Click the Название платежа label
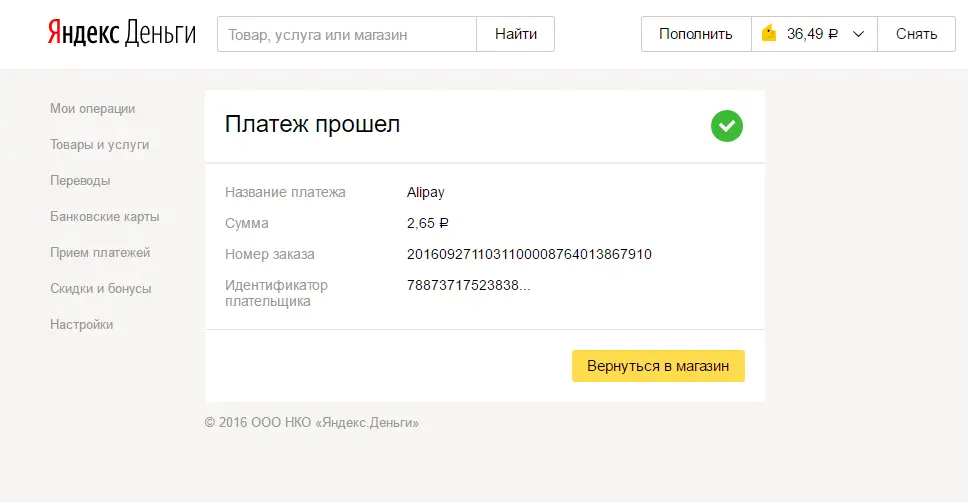This screenshot has height=502, width=968. point(285,193)
